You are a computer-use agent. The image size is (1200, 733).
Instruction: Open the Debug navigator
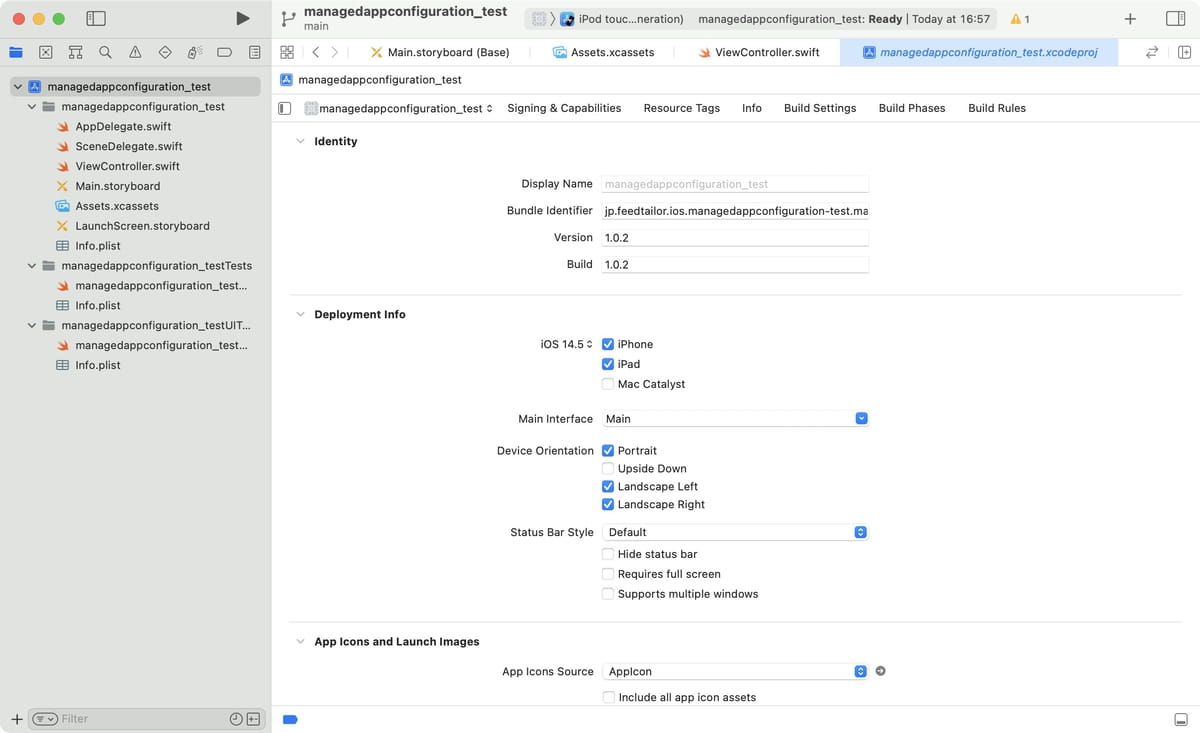coord(195,52)
